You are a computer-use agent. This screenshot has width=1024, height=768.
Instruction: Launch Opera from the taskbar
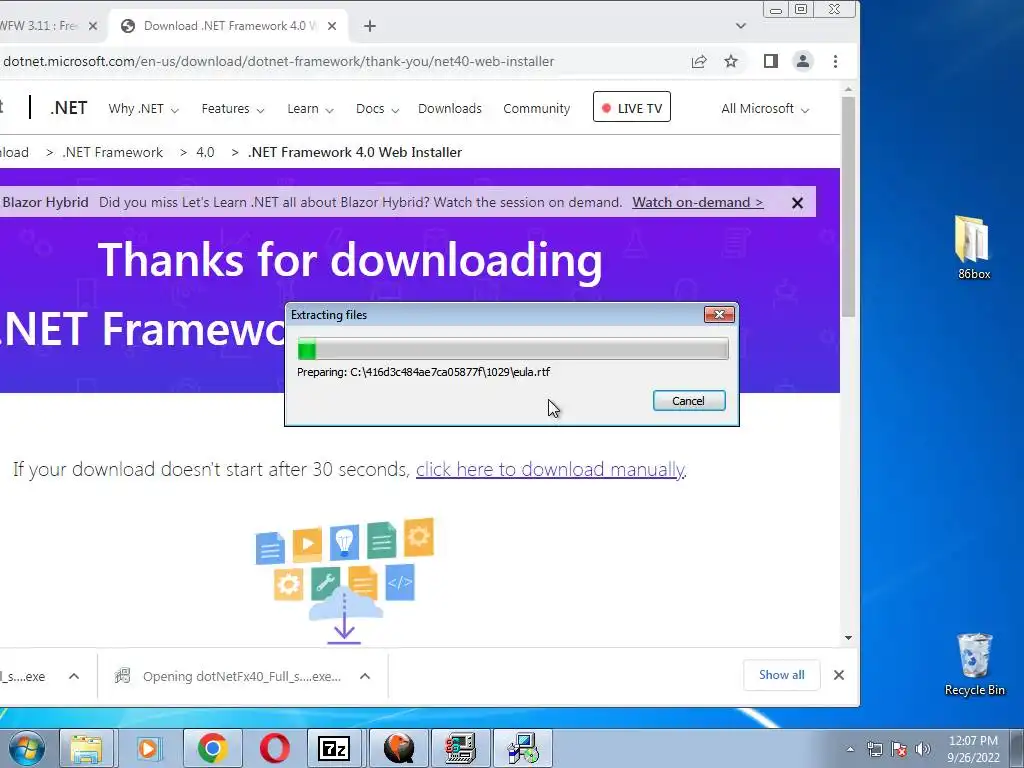275,748
